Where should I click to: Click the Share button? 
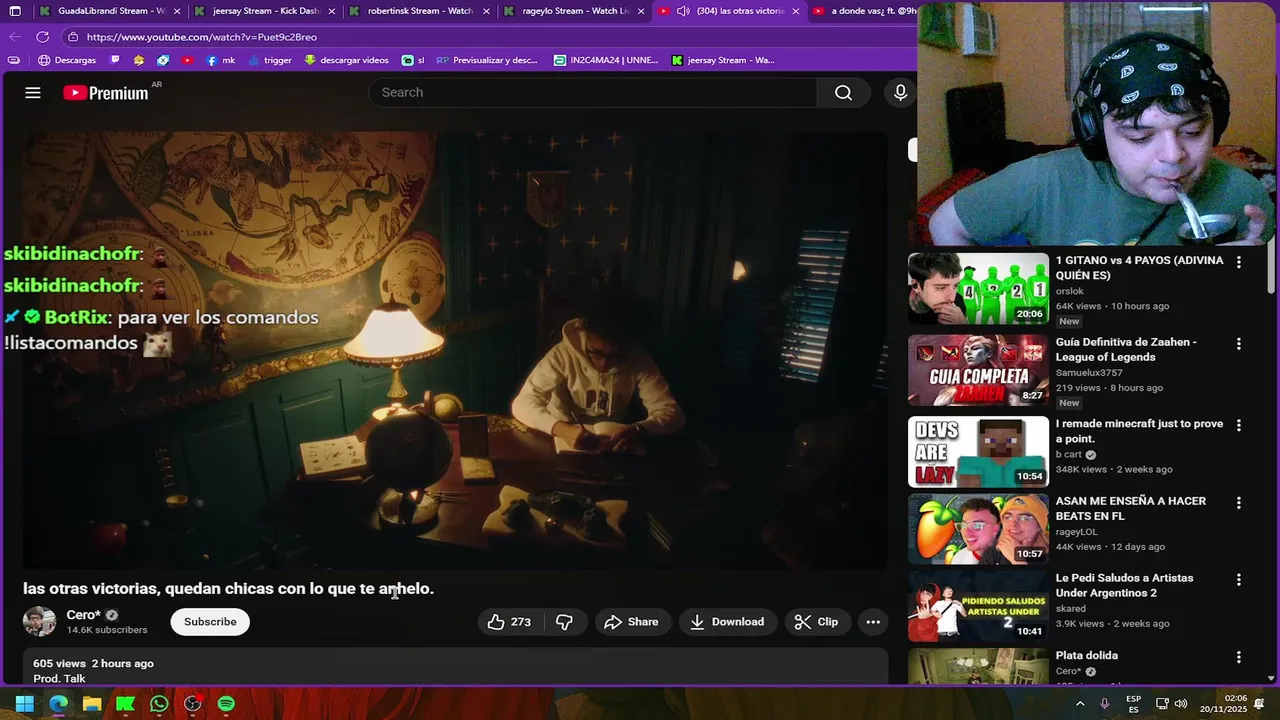tap(632, 622)
